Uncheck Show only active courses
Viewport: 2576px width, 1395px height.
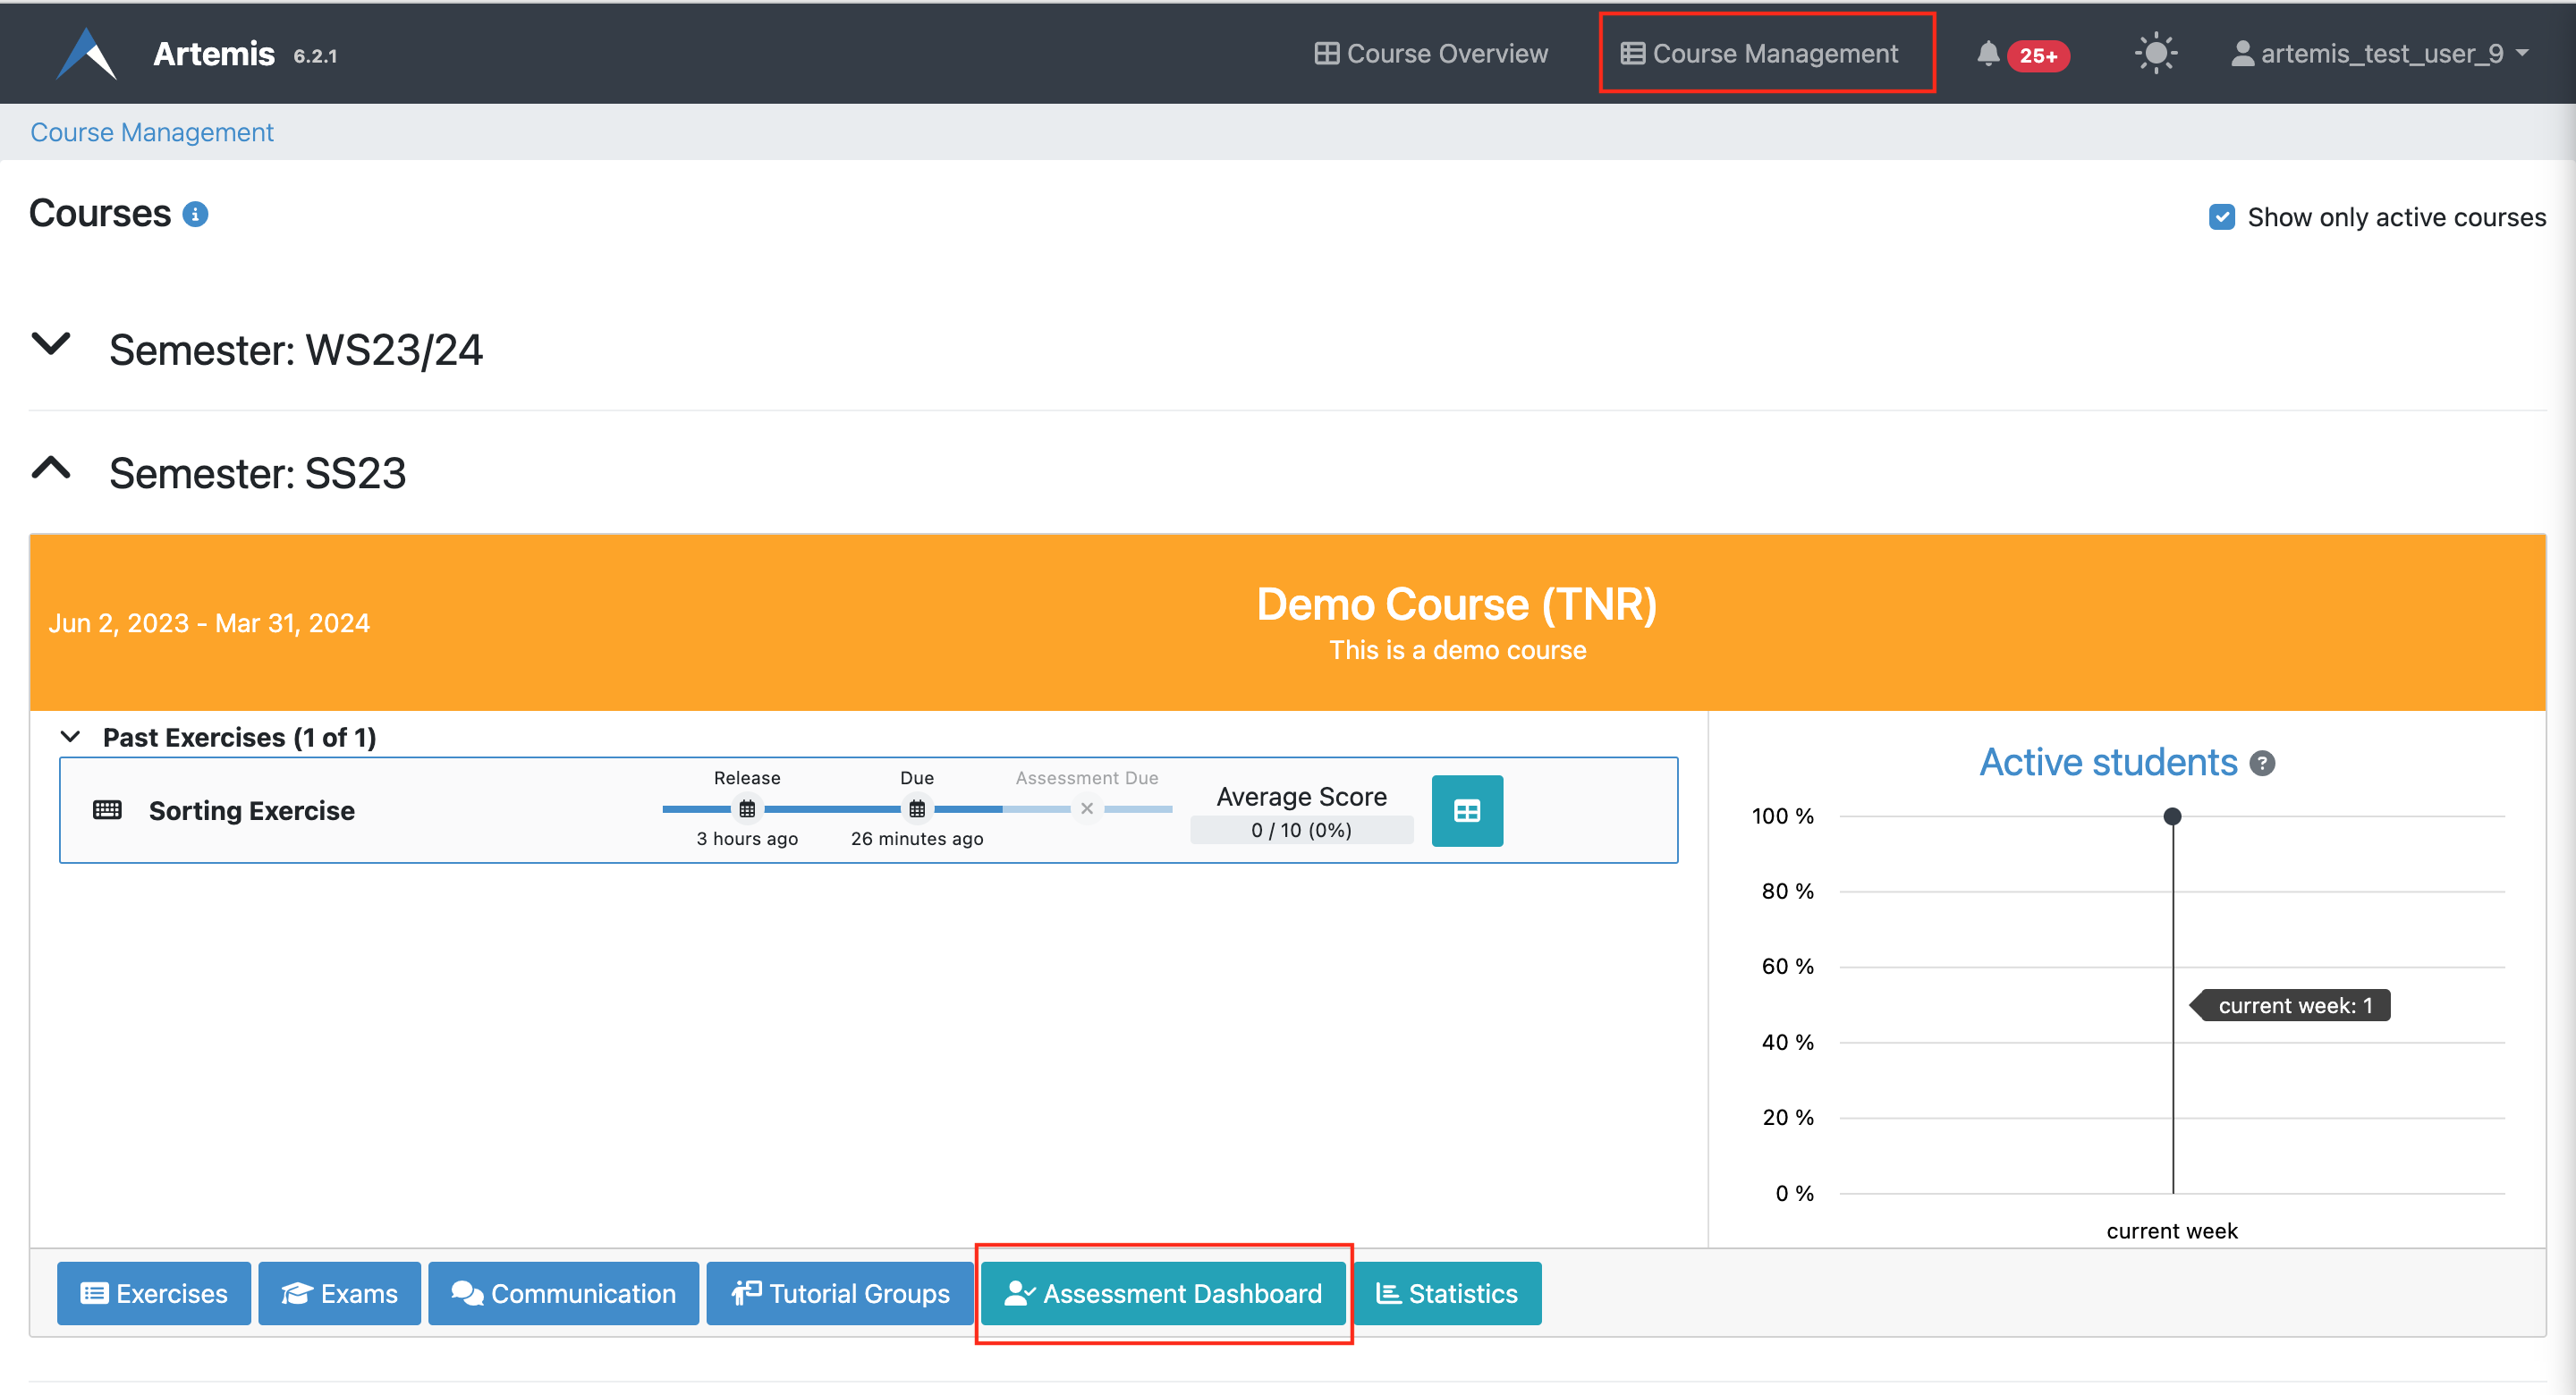[2222, 216]
